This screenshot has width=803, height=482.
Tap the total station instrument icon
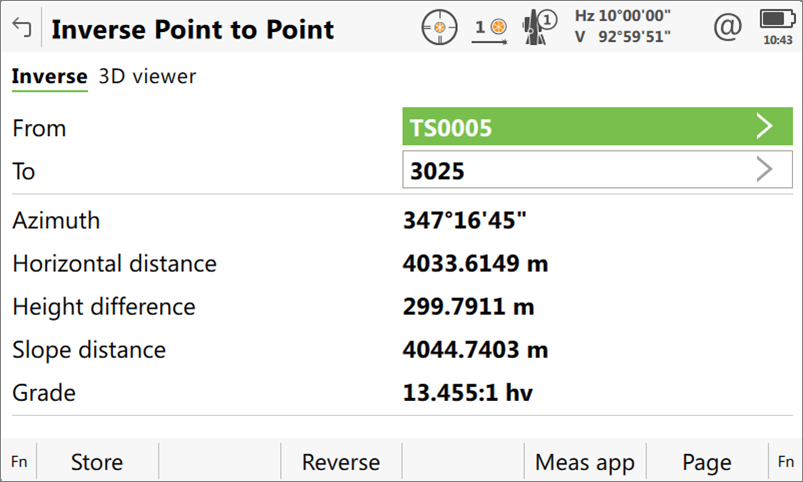click(539, 27)
